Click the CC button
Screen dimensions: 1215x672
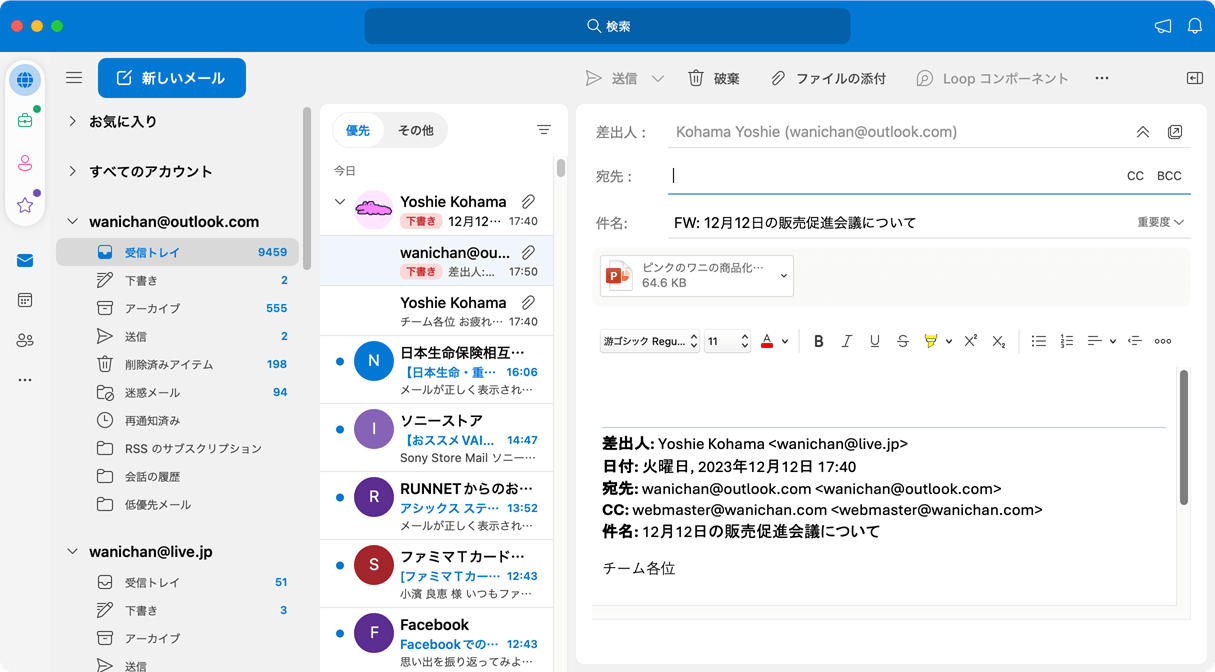[x=1135, y=176]
